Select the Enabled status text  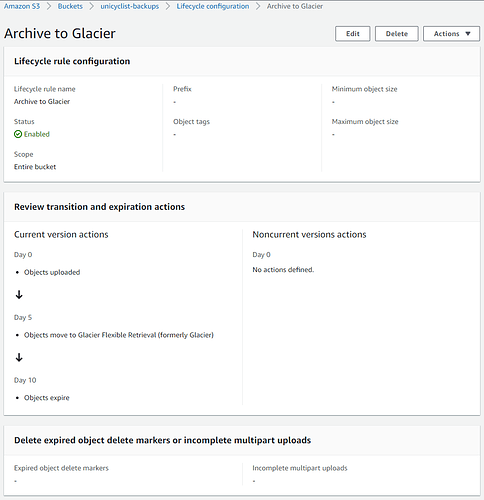tap(37, 134)
